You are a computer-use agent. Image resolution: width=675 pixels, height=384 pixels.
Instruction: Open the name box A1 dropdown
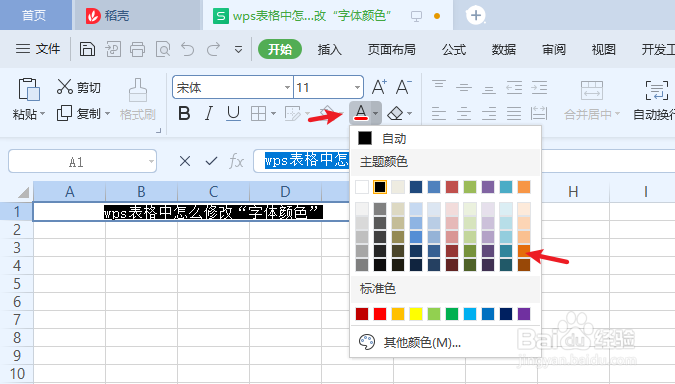(x=151, y=162)
